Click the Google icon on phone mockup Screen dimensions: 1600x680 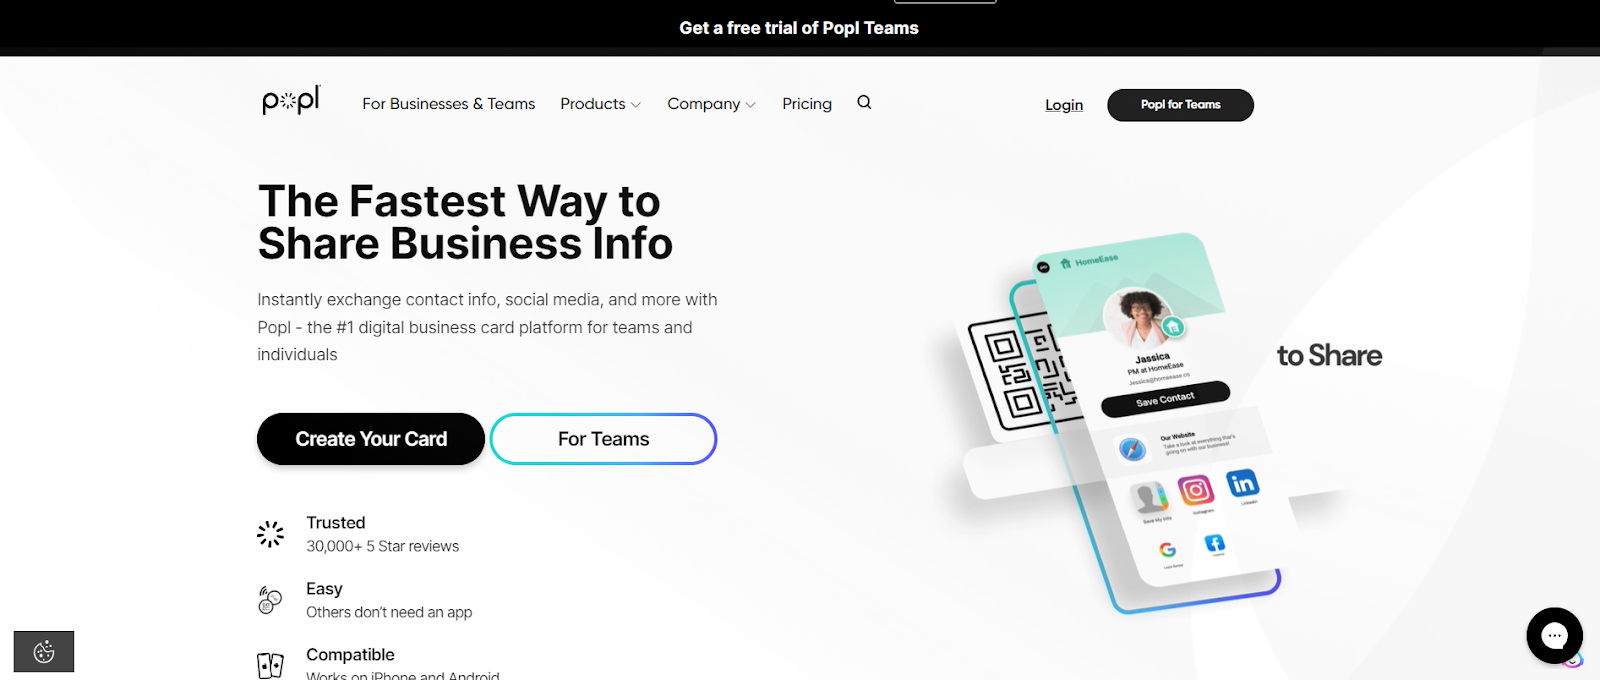1167,549
